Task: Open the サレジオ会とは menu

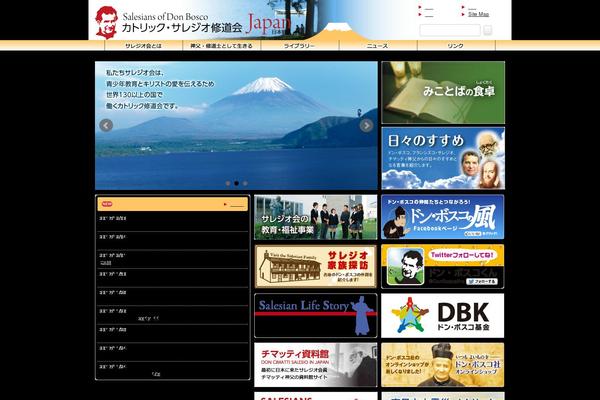Action: pos(143,46)
